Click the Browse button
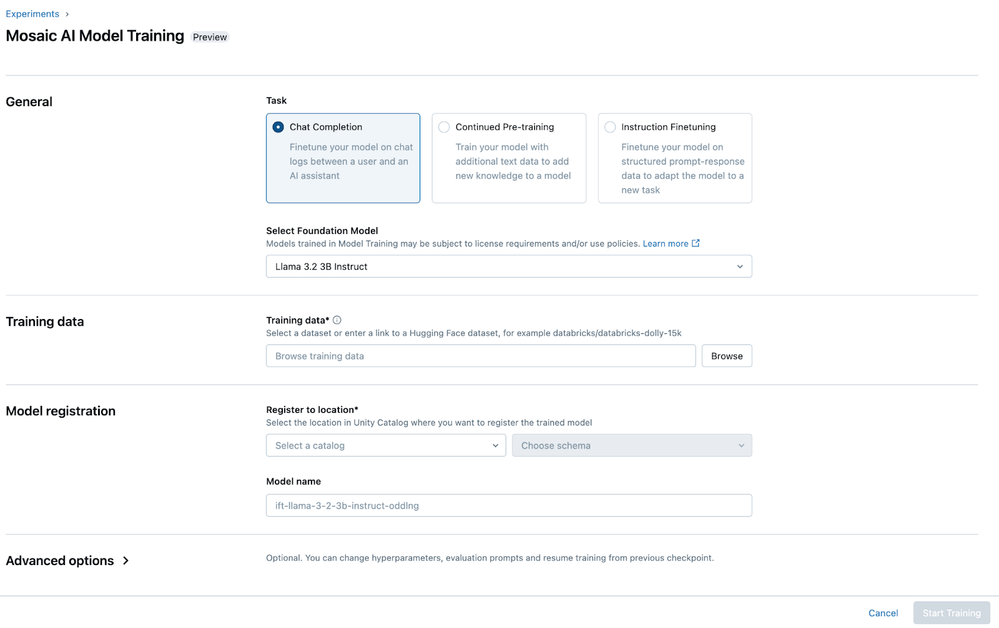 tap(726, 356)
